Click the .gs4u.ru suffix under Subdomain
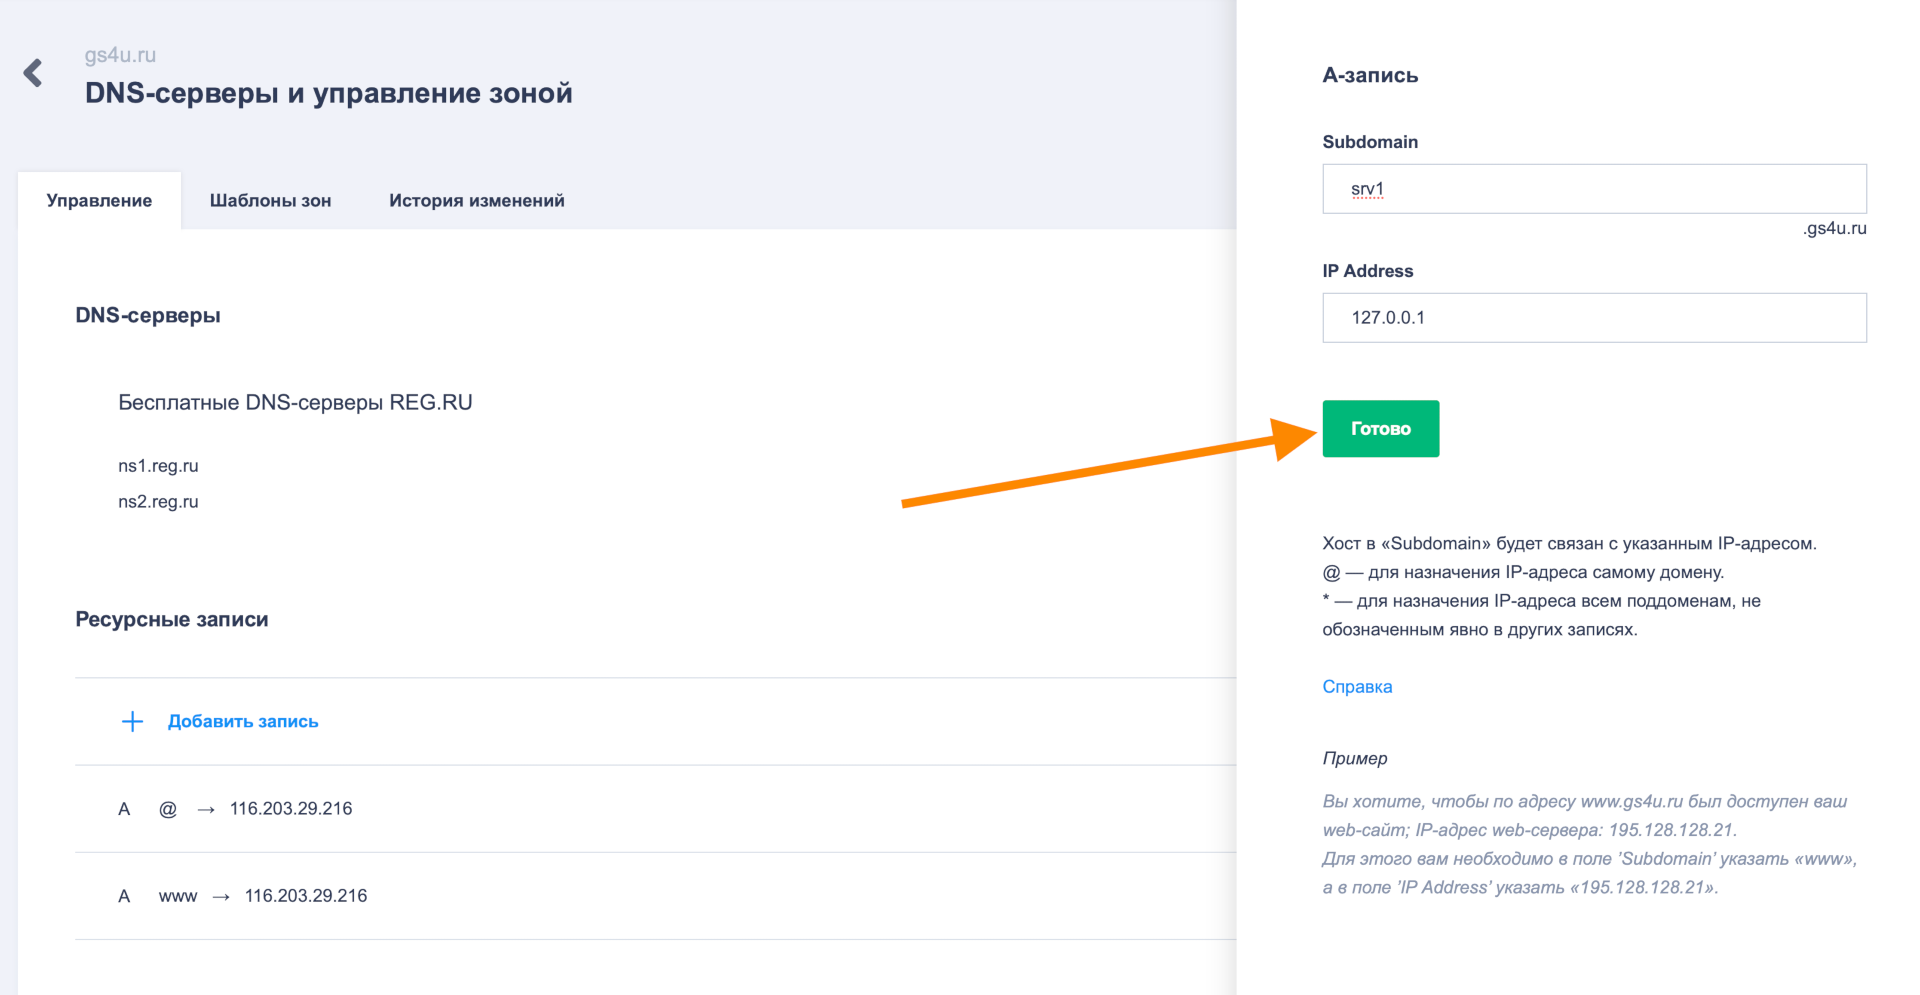The height and width of the screenshot is (995, 1920). coord(1834,229)
